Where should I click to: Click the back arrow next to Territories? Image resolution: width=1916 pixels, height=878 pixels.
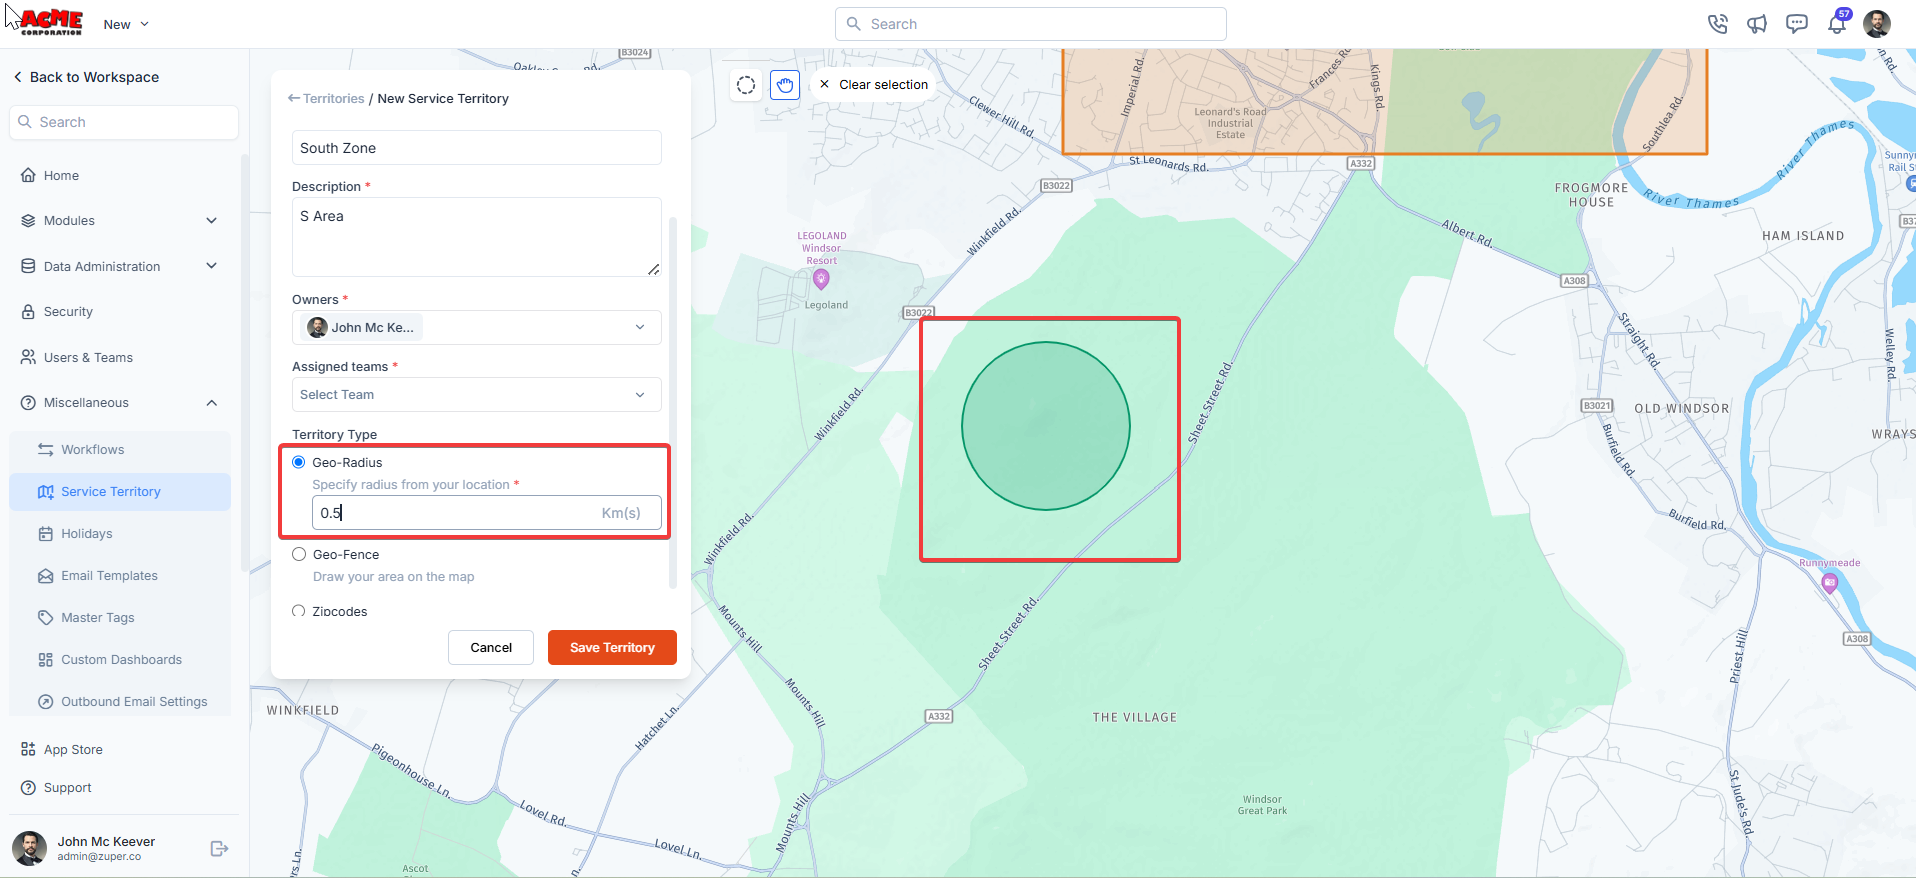pyautogui.click(x=294, y=98)
